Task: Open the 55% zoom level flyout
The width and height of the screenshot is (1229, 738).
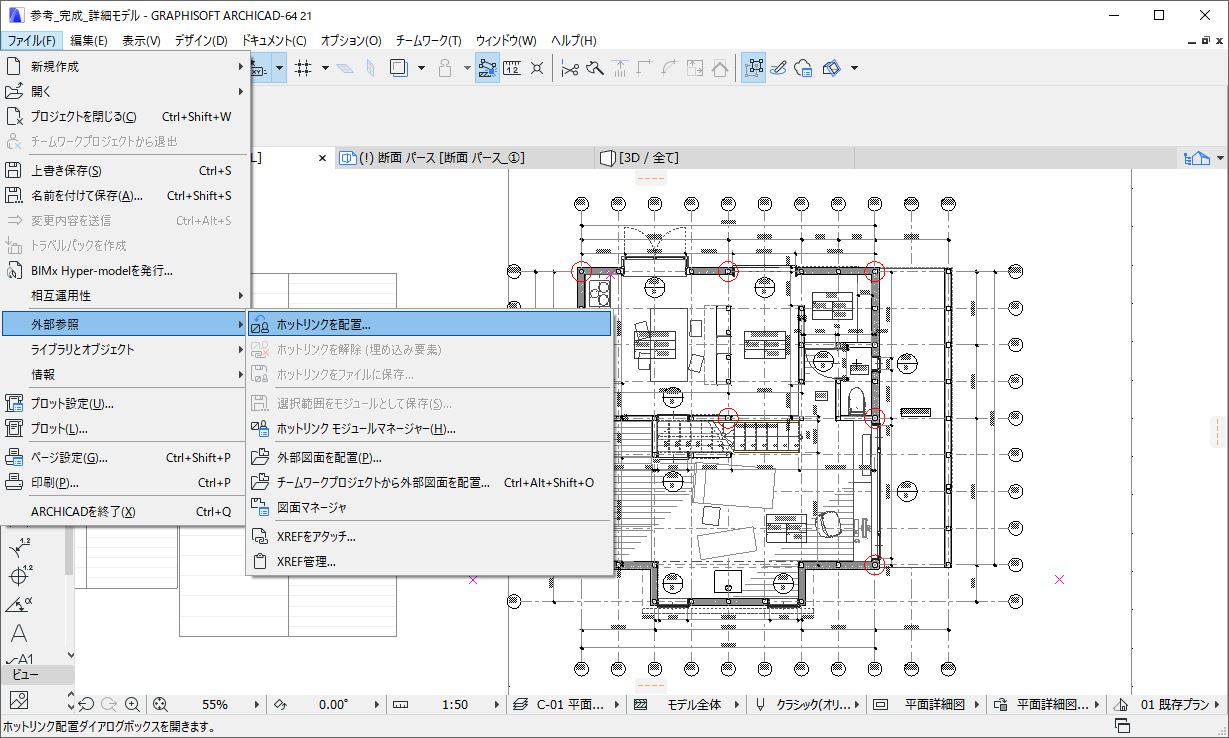Action: [x=259, y=704]
